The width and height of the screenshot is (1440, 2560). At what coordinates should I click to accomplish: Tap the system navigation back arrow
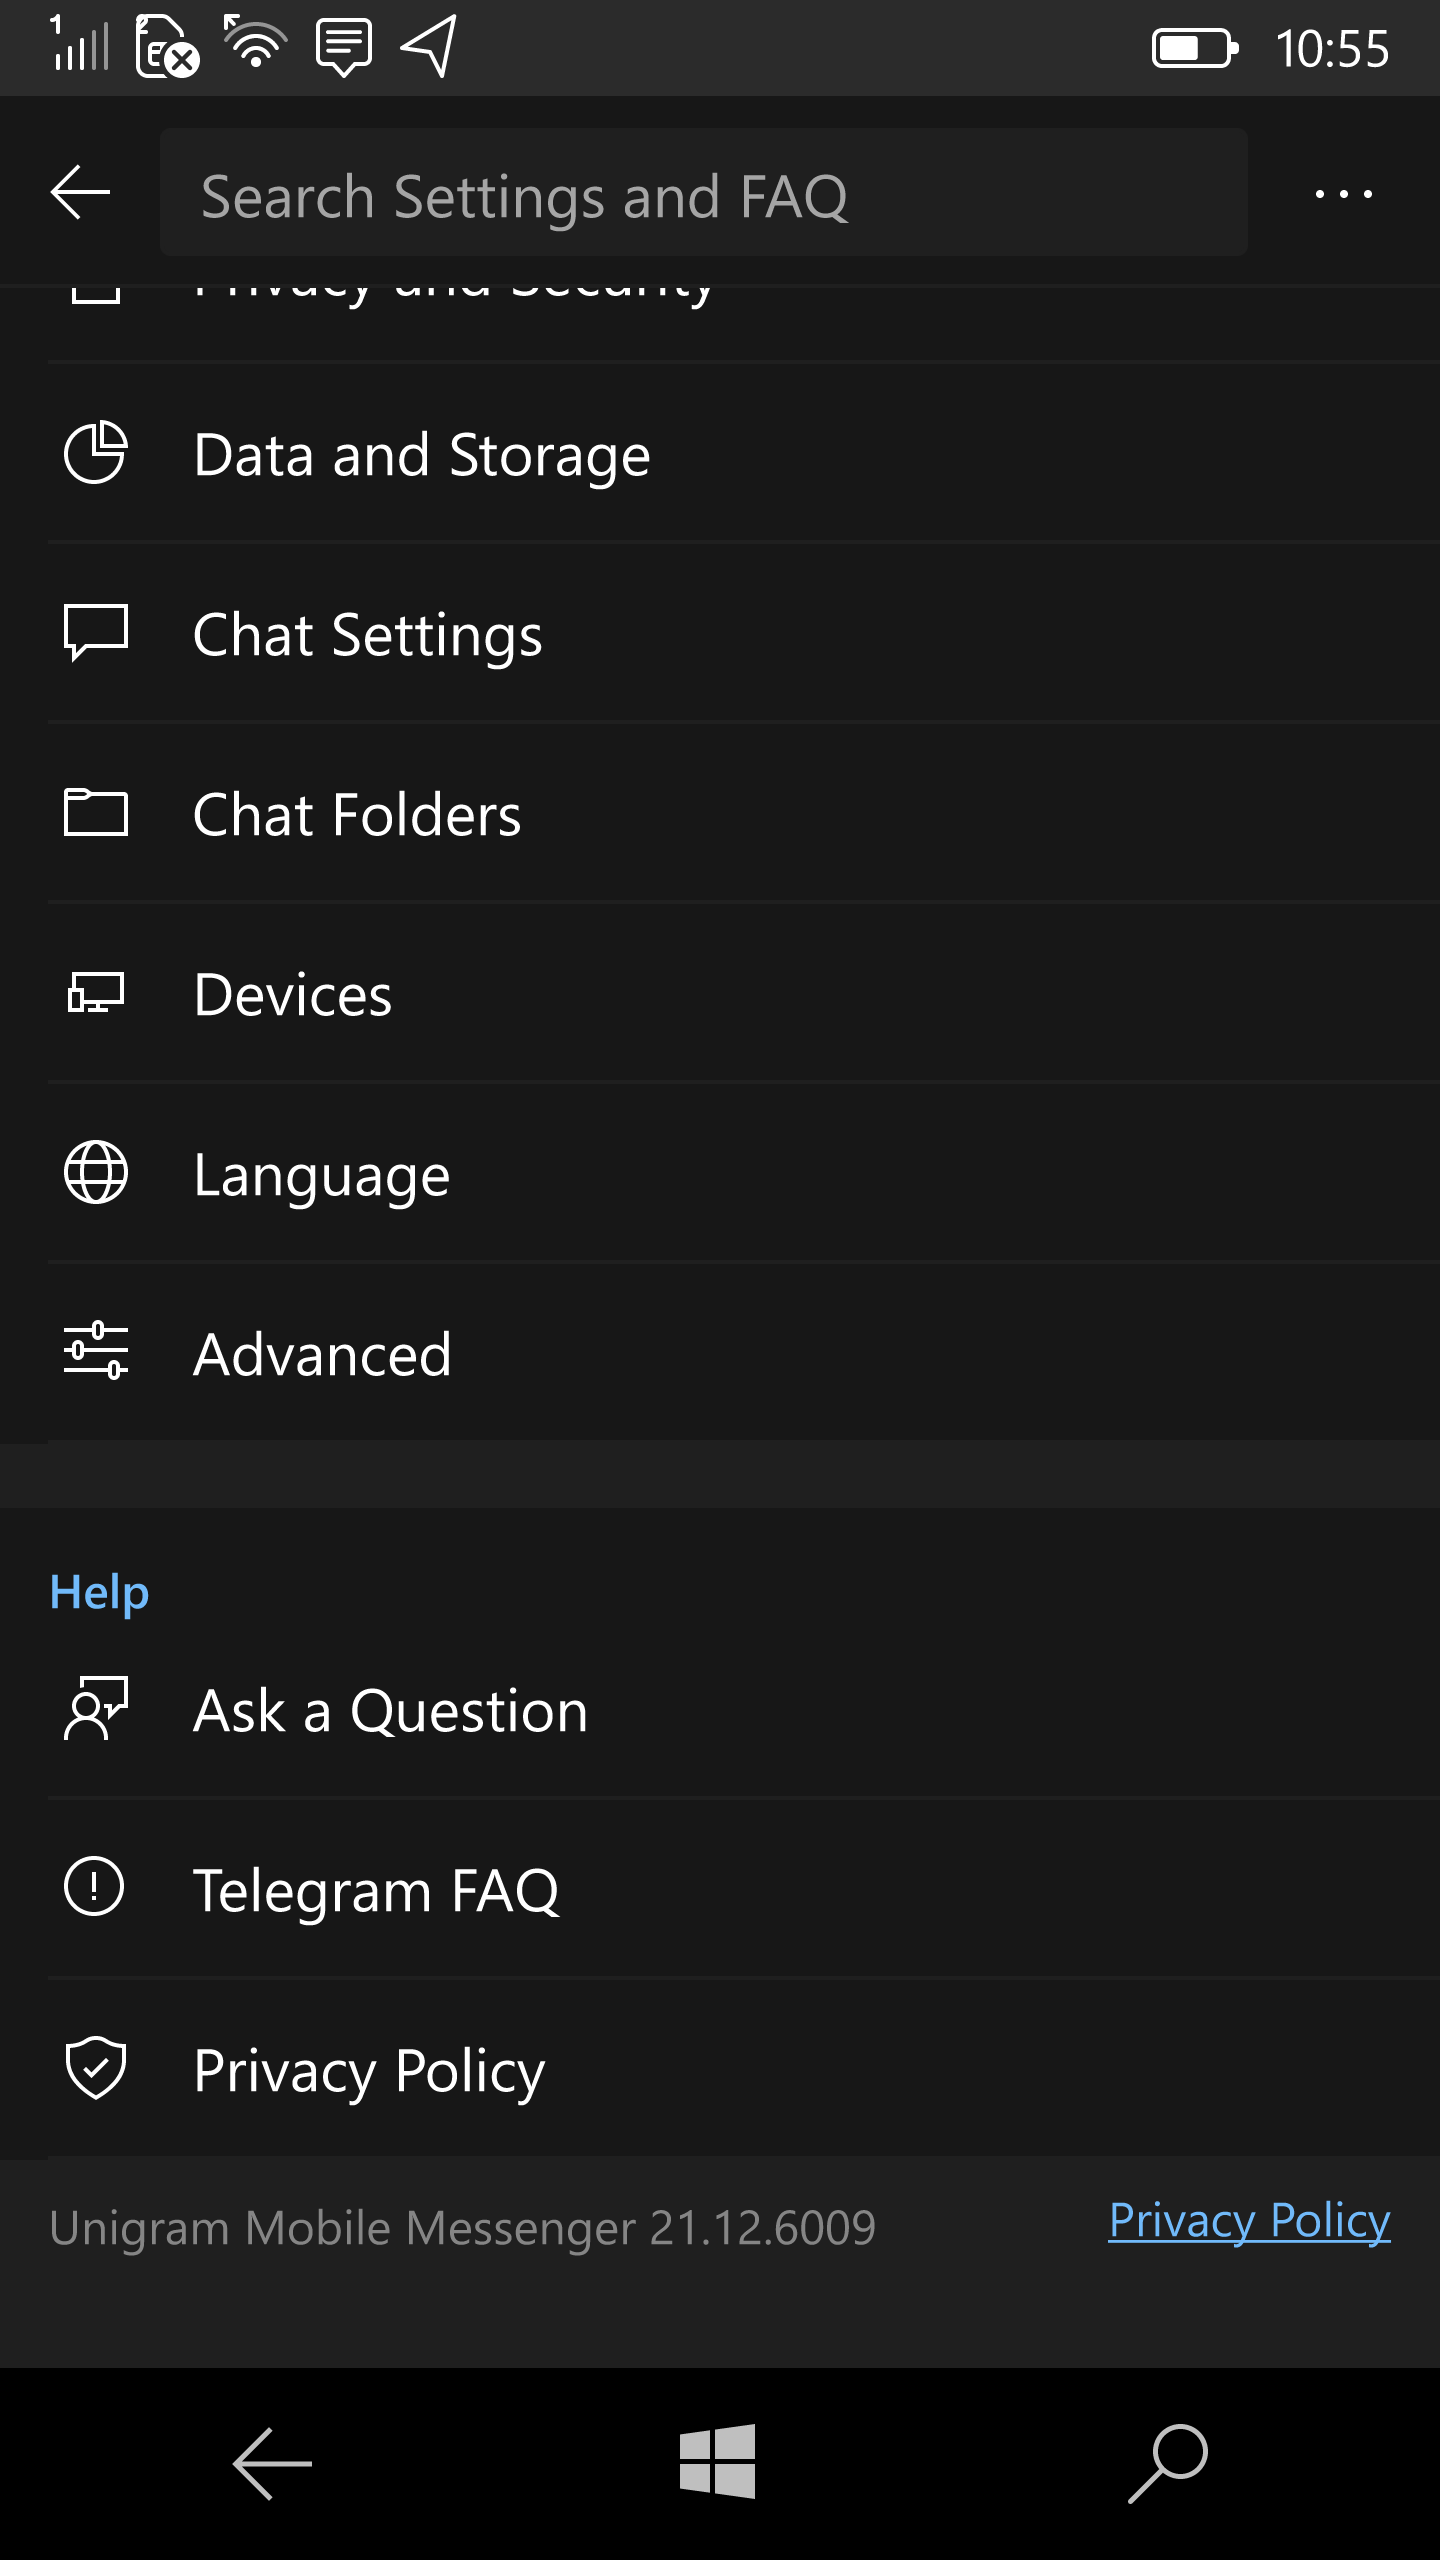coord(272,2464)
